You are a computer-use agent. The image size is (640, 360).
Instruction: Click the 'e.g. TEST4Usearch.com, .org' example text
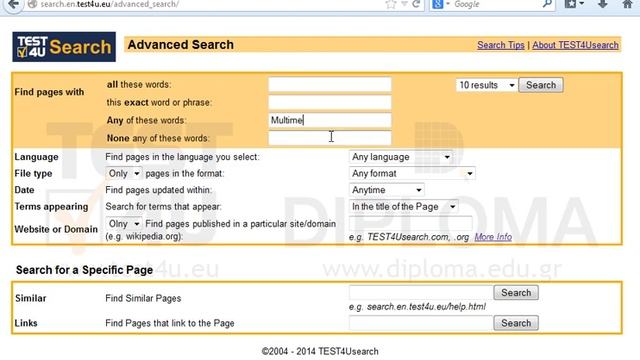409,237
